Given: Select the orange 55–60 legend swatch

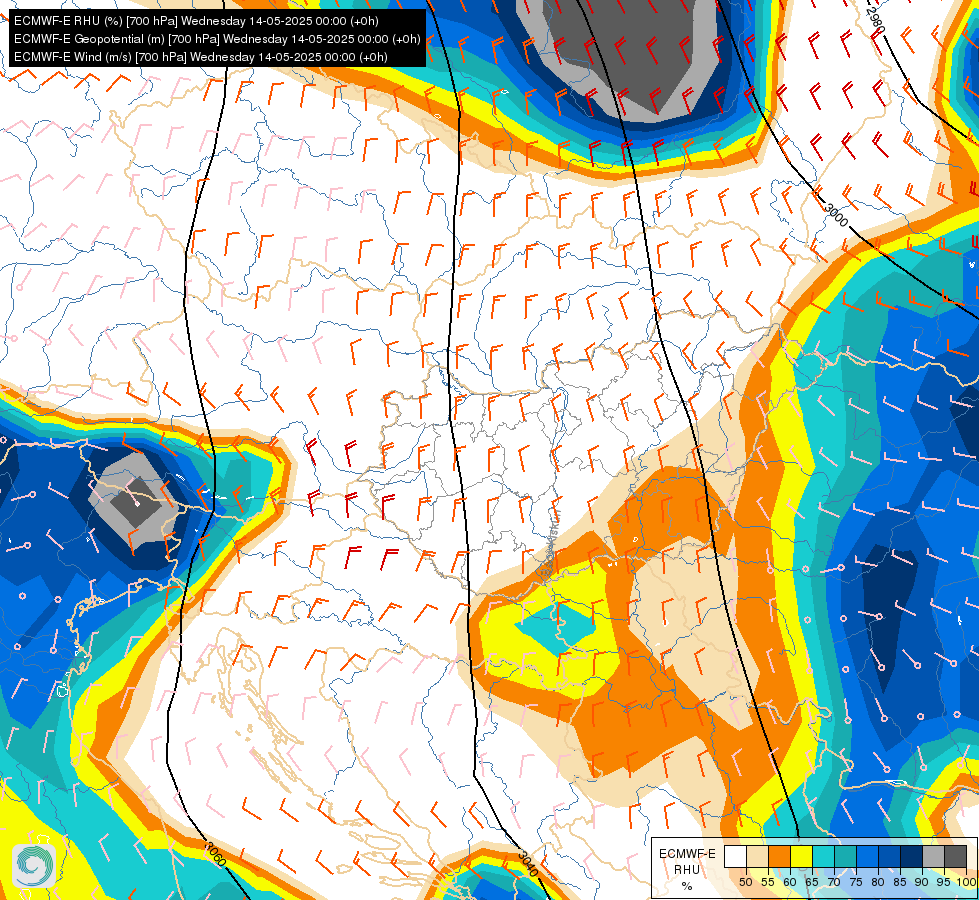Looking at the screenshot, I should tap(780, 856).
